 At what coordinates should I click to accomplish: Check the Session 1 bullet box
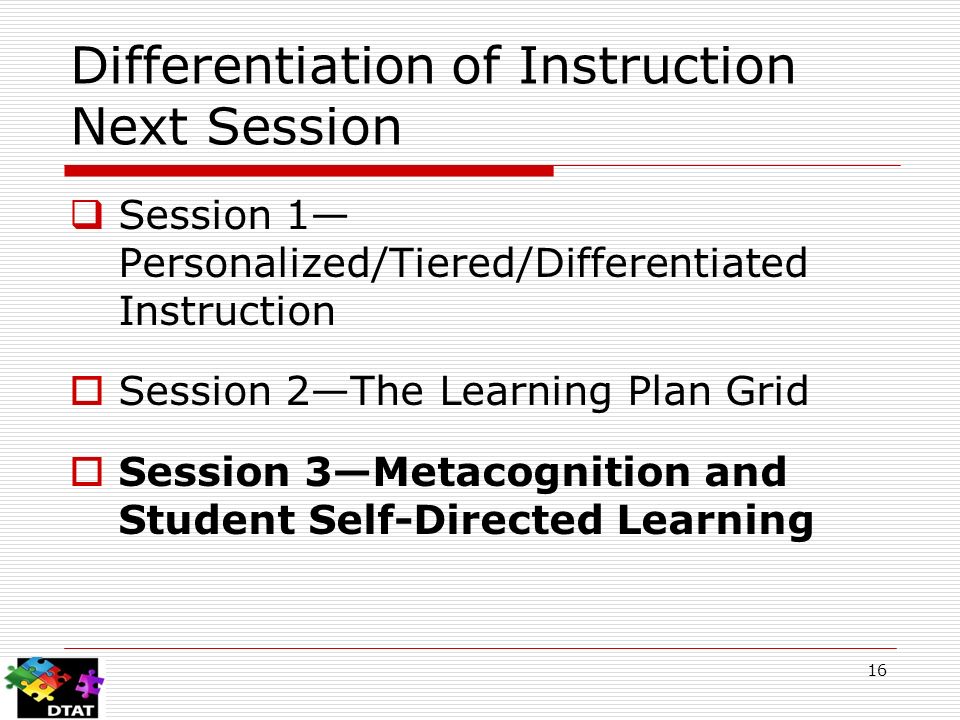click(x=87, y=214)
